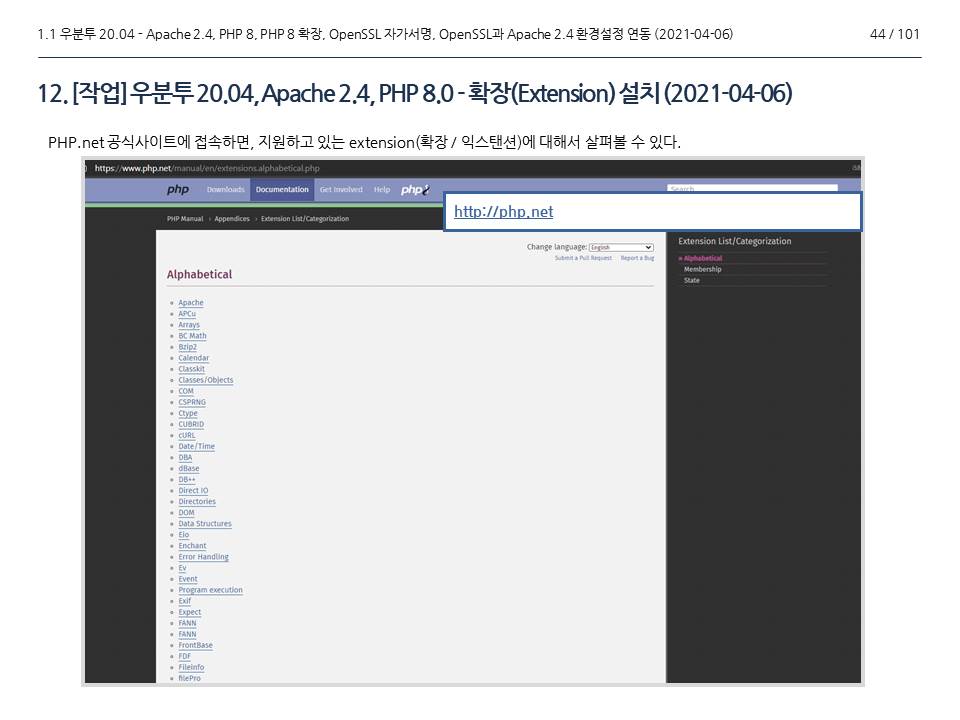
Task: Open the Event extension link
Action: 188,579
